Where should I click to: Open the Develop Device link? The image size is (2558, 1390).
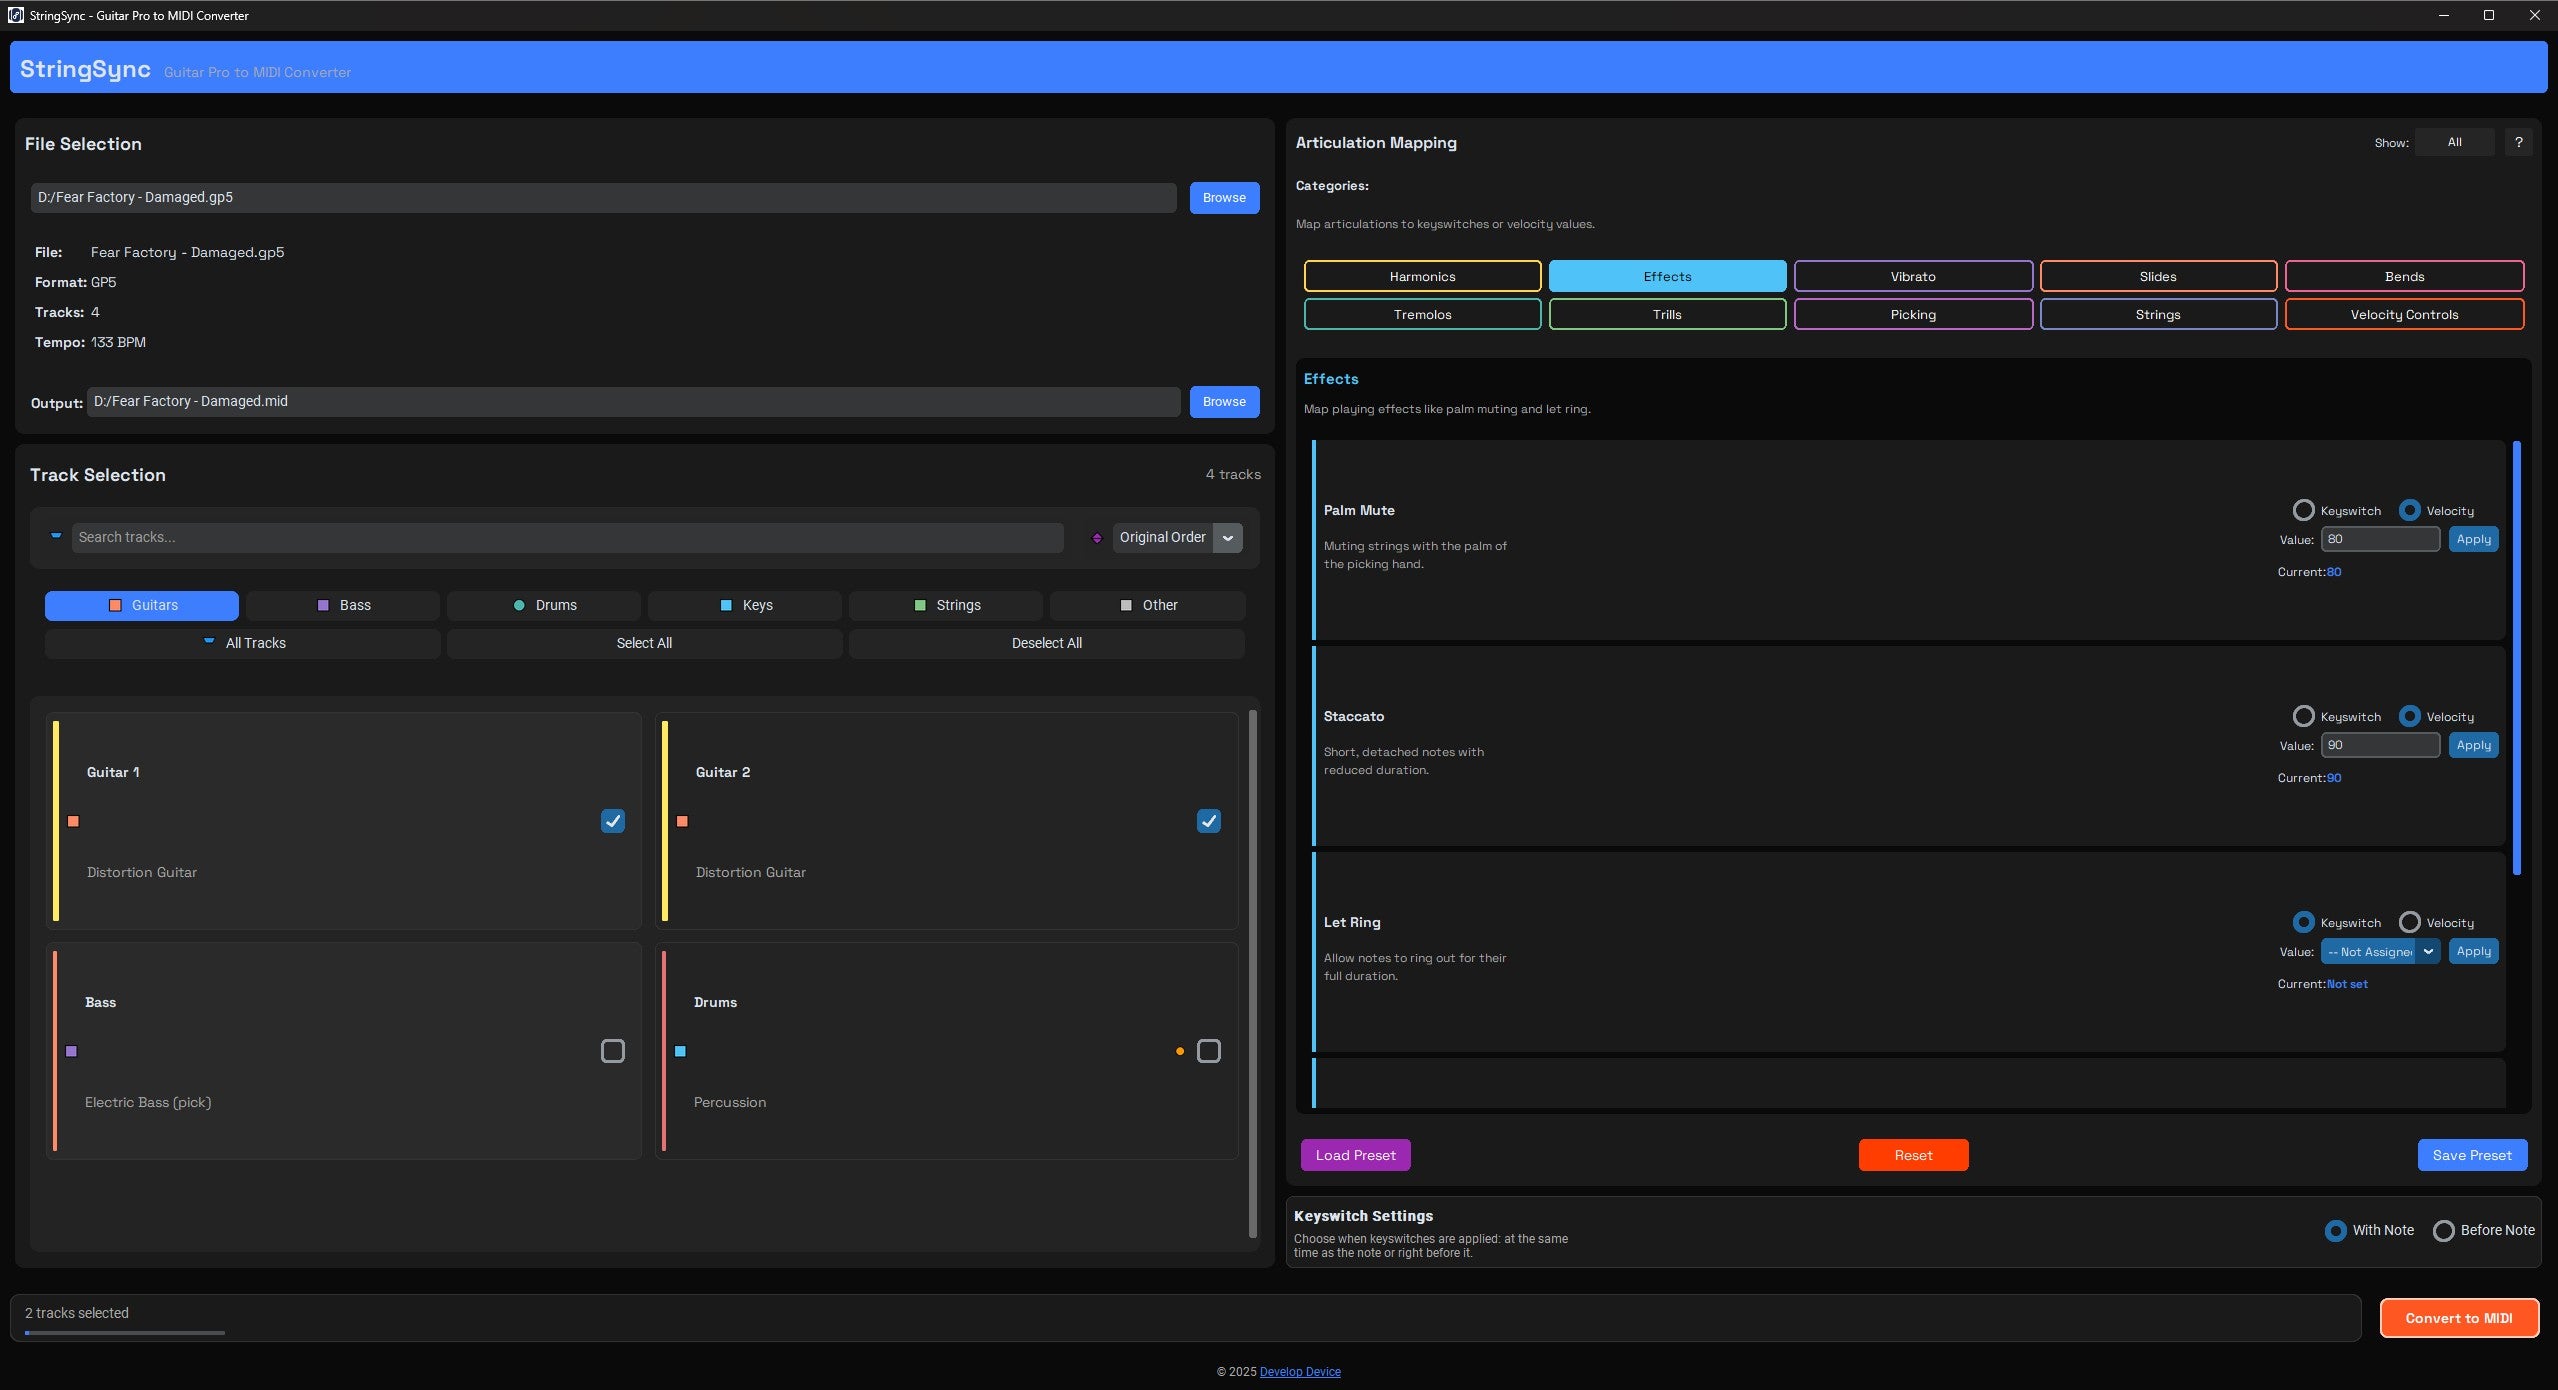coord(1299,1371)
